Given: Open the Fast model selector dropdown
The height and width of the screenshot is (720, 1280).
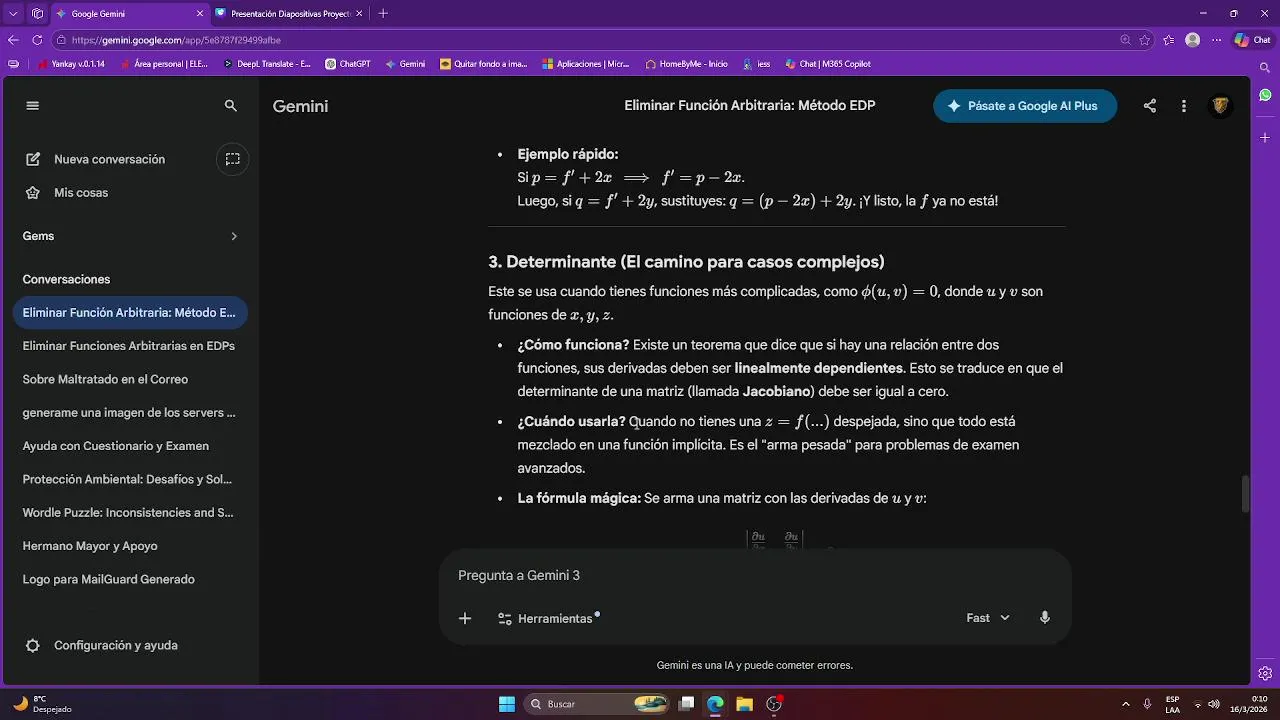Looking at the screenshot, I should [x=988, y=618].
